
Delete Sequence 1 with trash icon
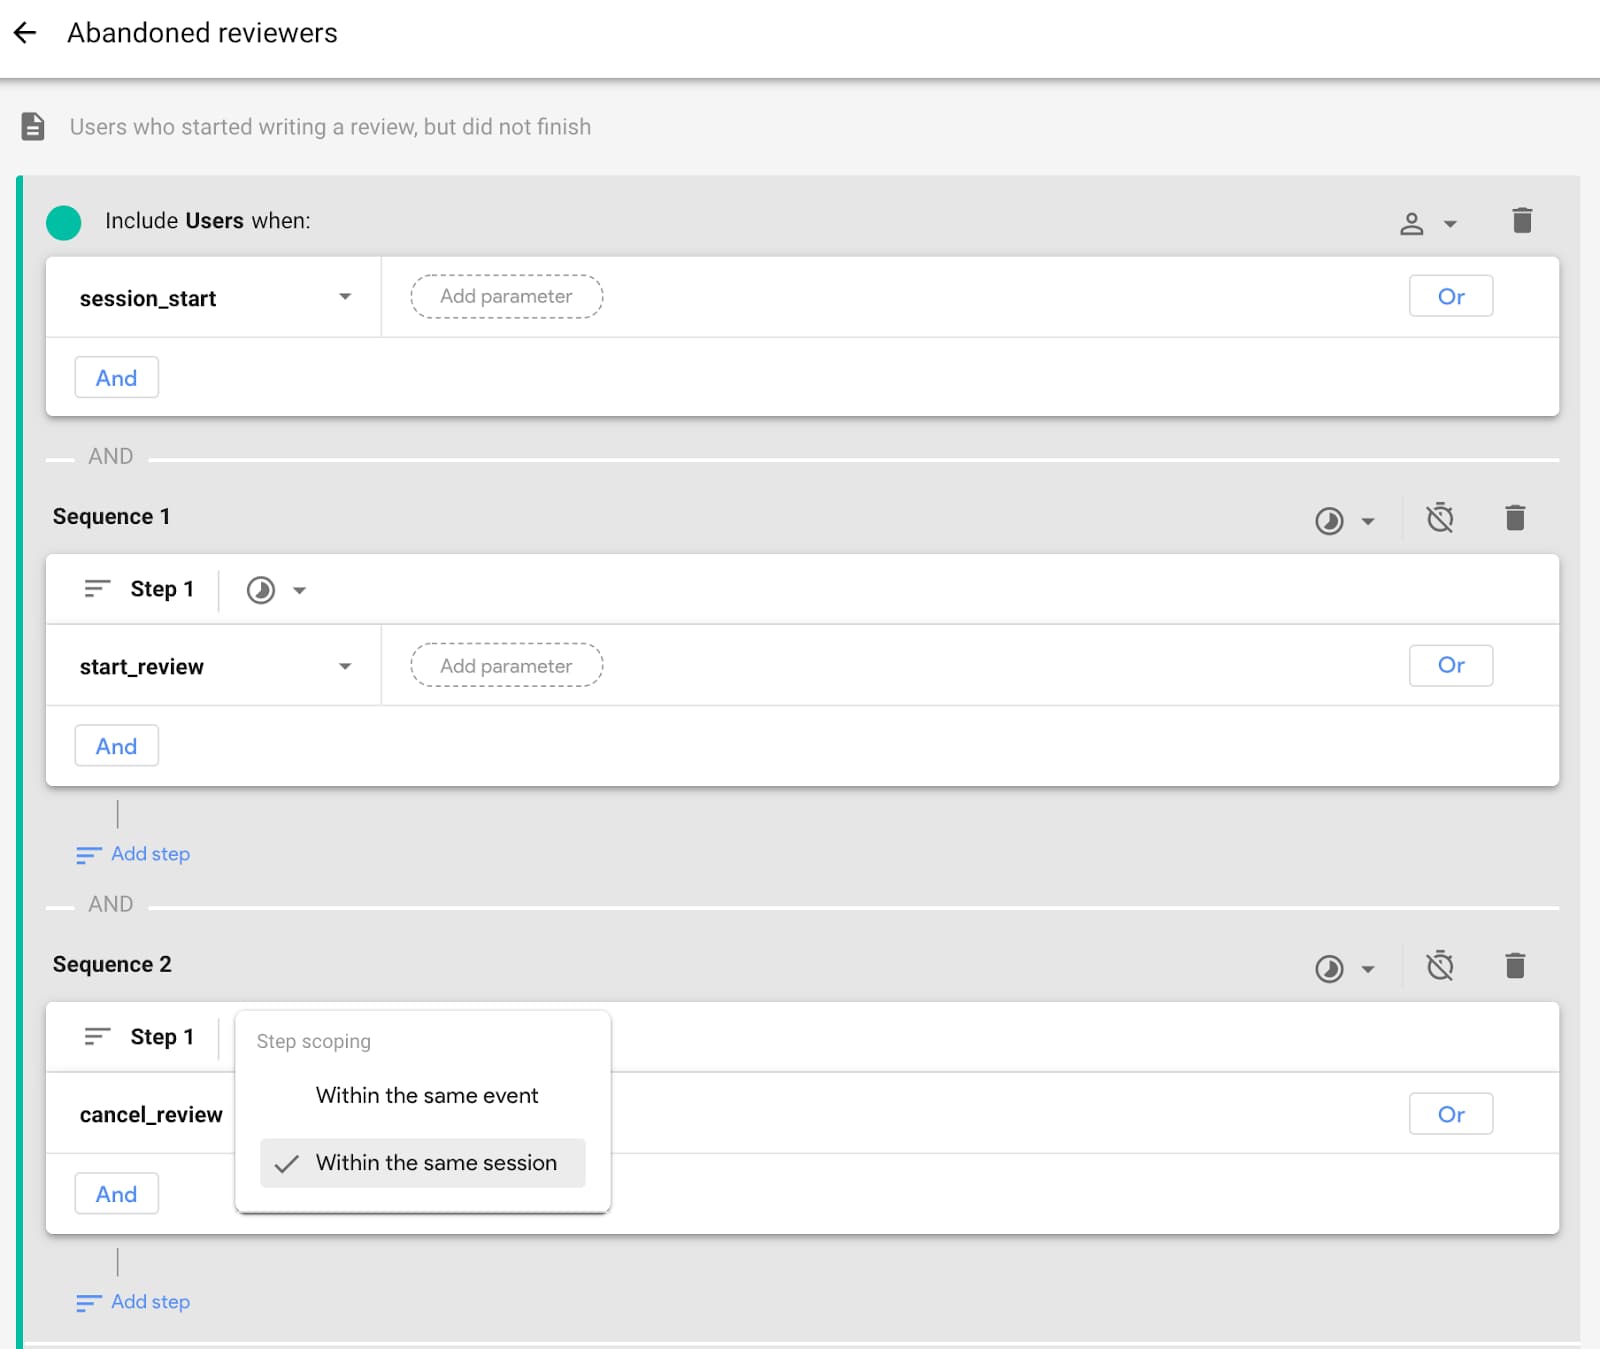click(x=1515, y=518)
